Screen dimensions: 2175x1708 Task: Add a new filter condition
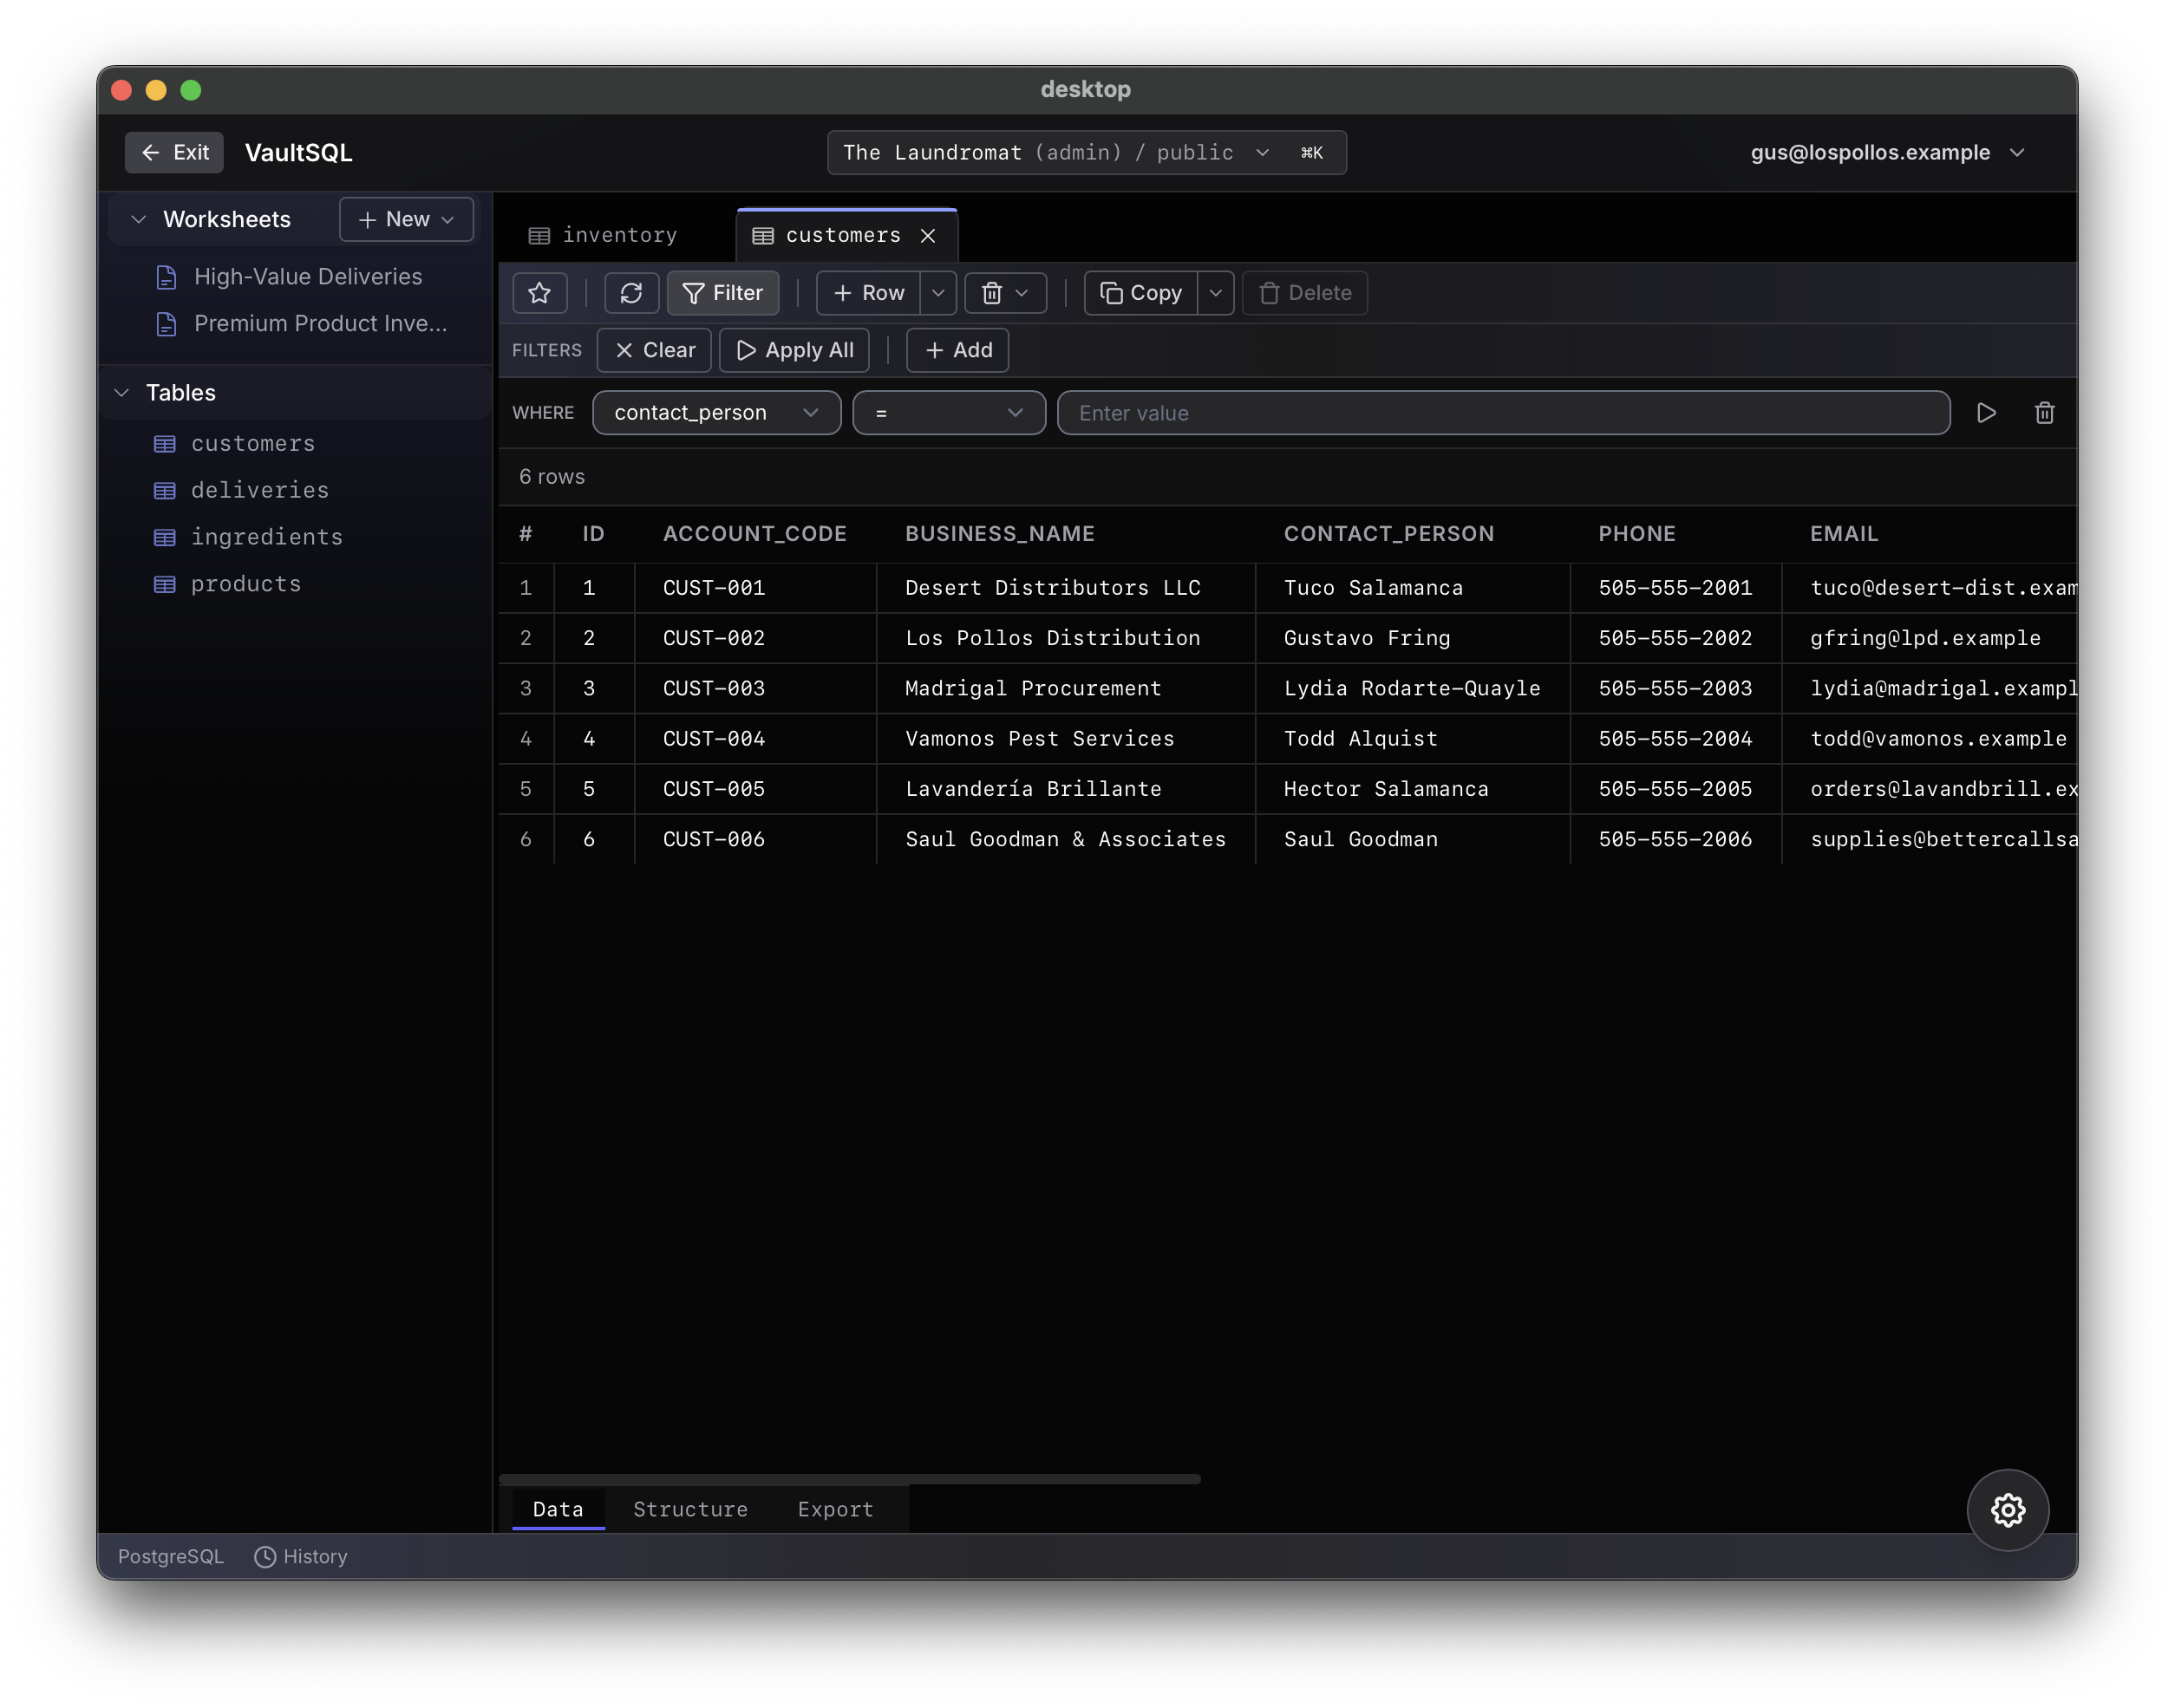957,350
